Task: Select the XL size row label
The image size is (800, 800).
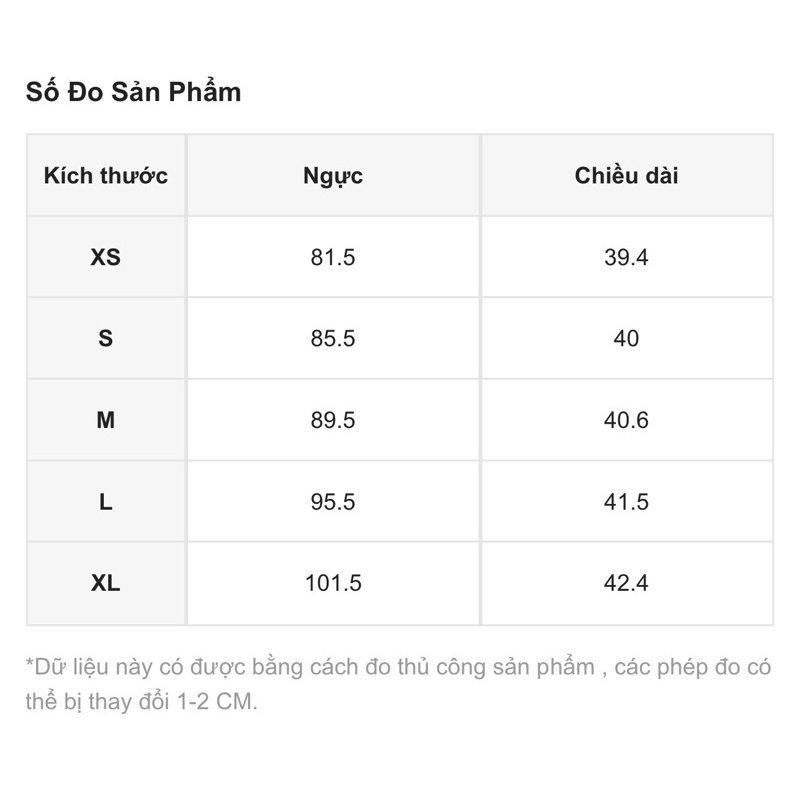Action: coord(106,583)
